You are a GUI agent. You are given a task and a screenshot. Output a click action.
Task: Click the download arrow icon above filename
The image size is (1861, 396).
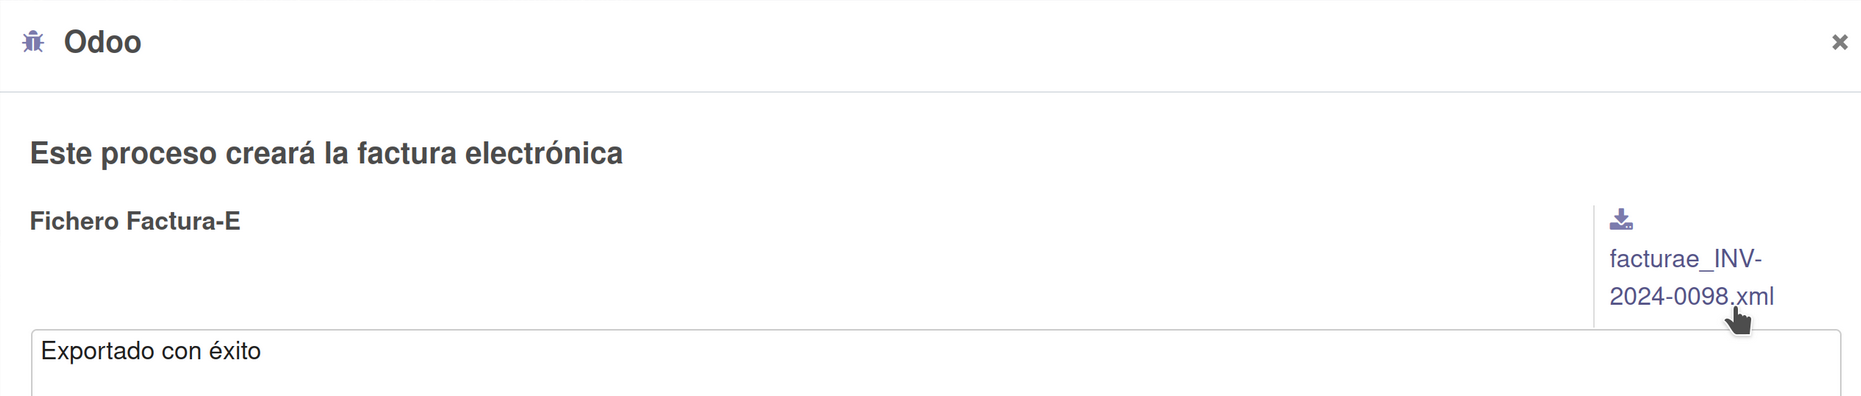tap(1621, 219)
